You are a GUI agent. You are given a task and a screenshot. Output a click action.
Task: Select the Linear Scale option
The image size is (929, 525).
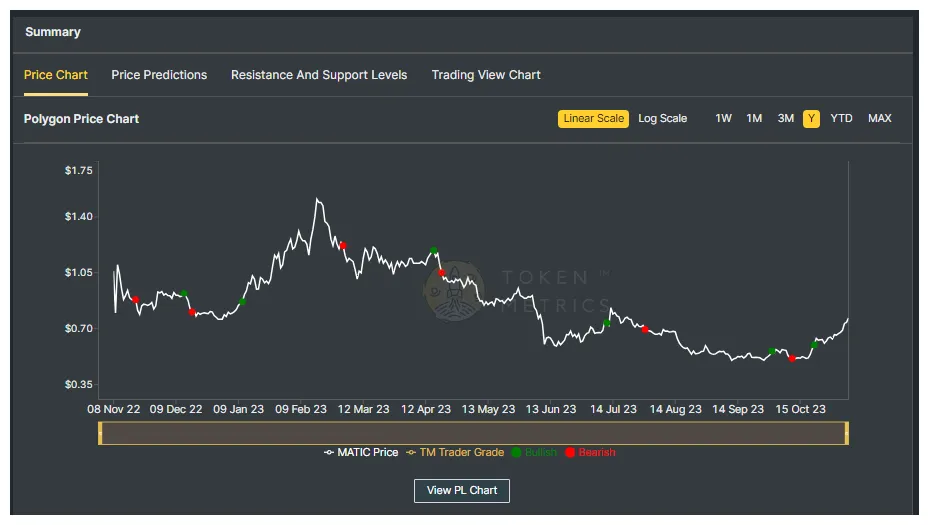593,119
